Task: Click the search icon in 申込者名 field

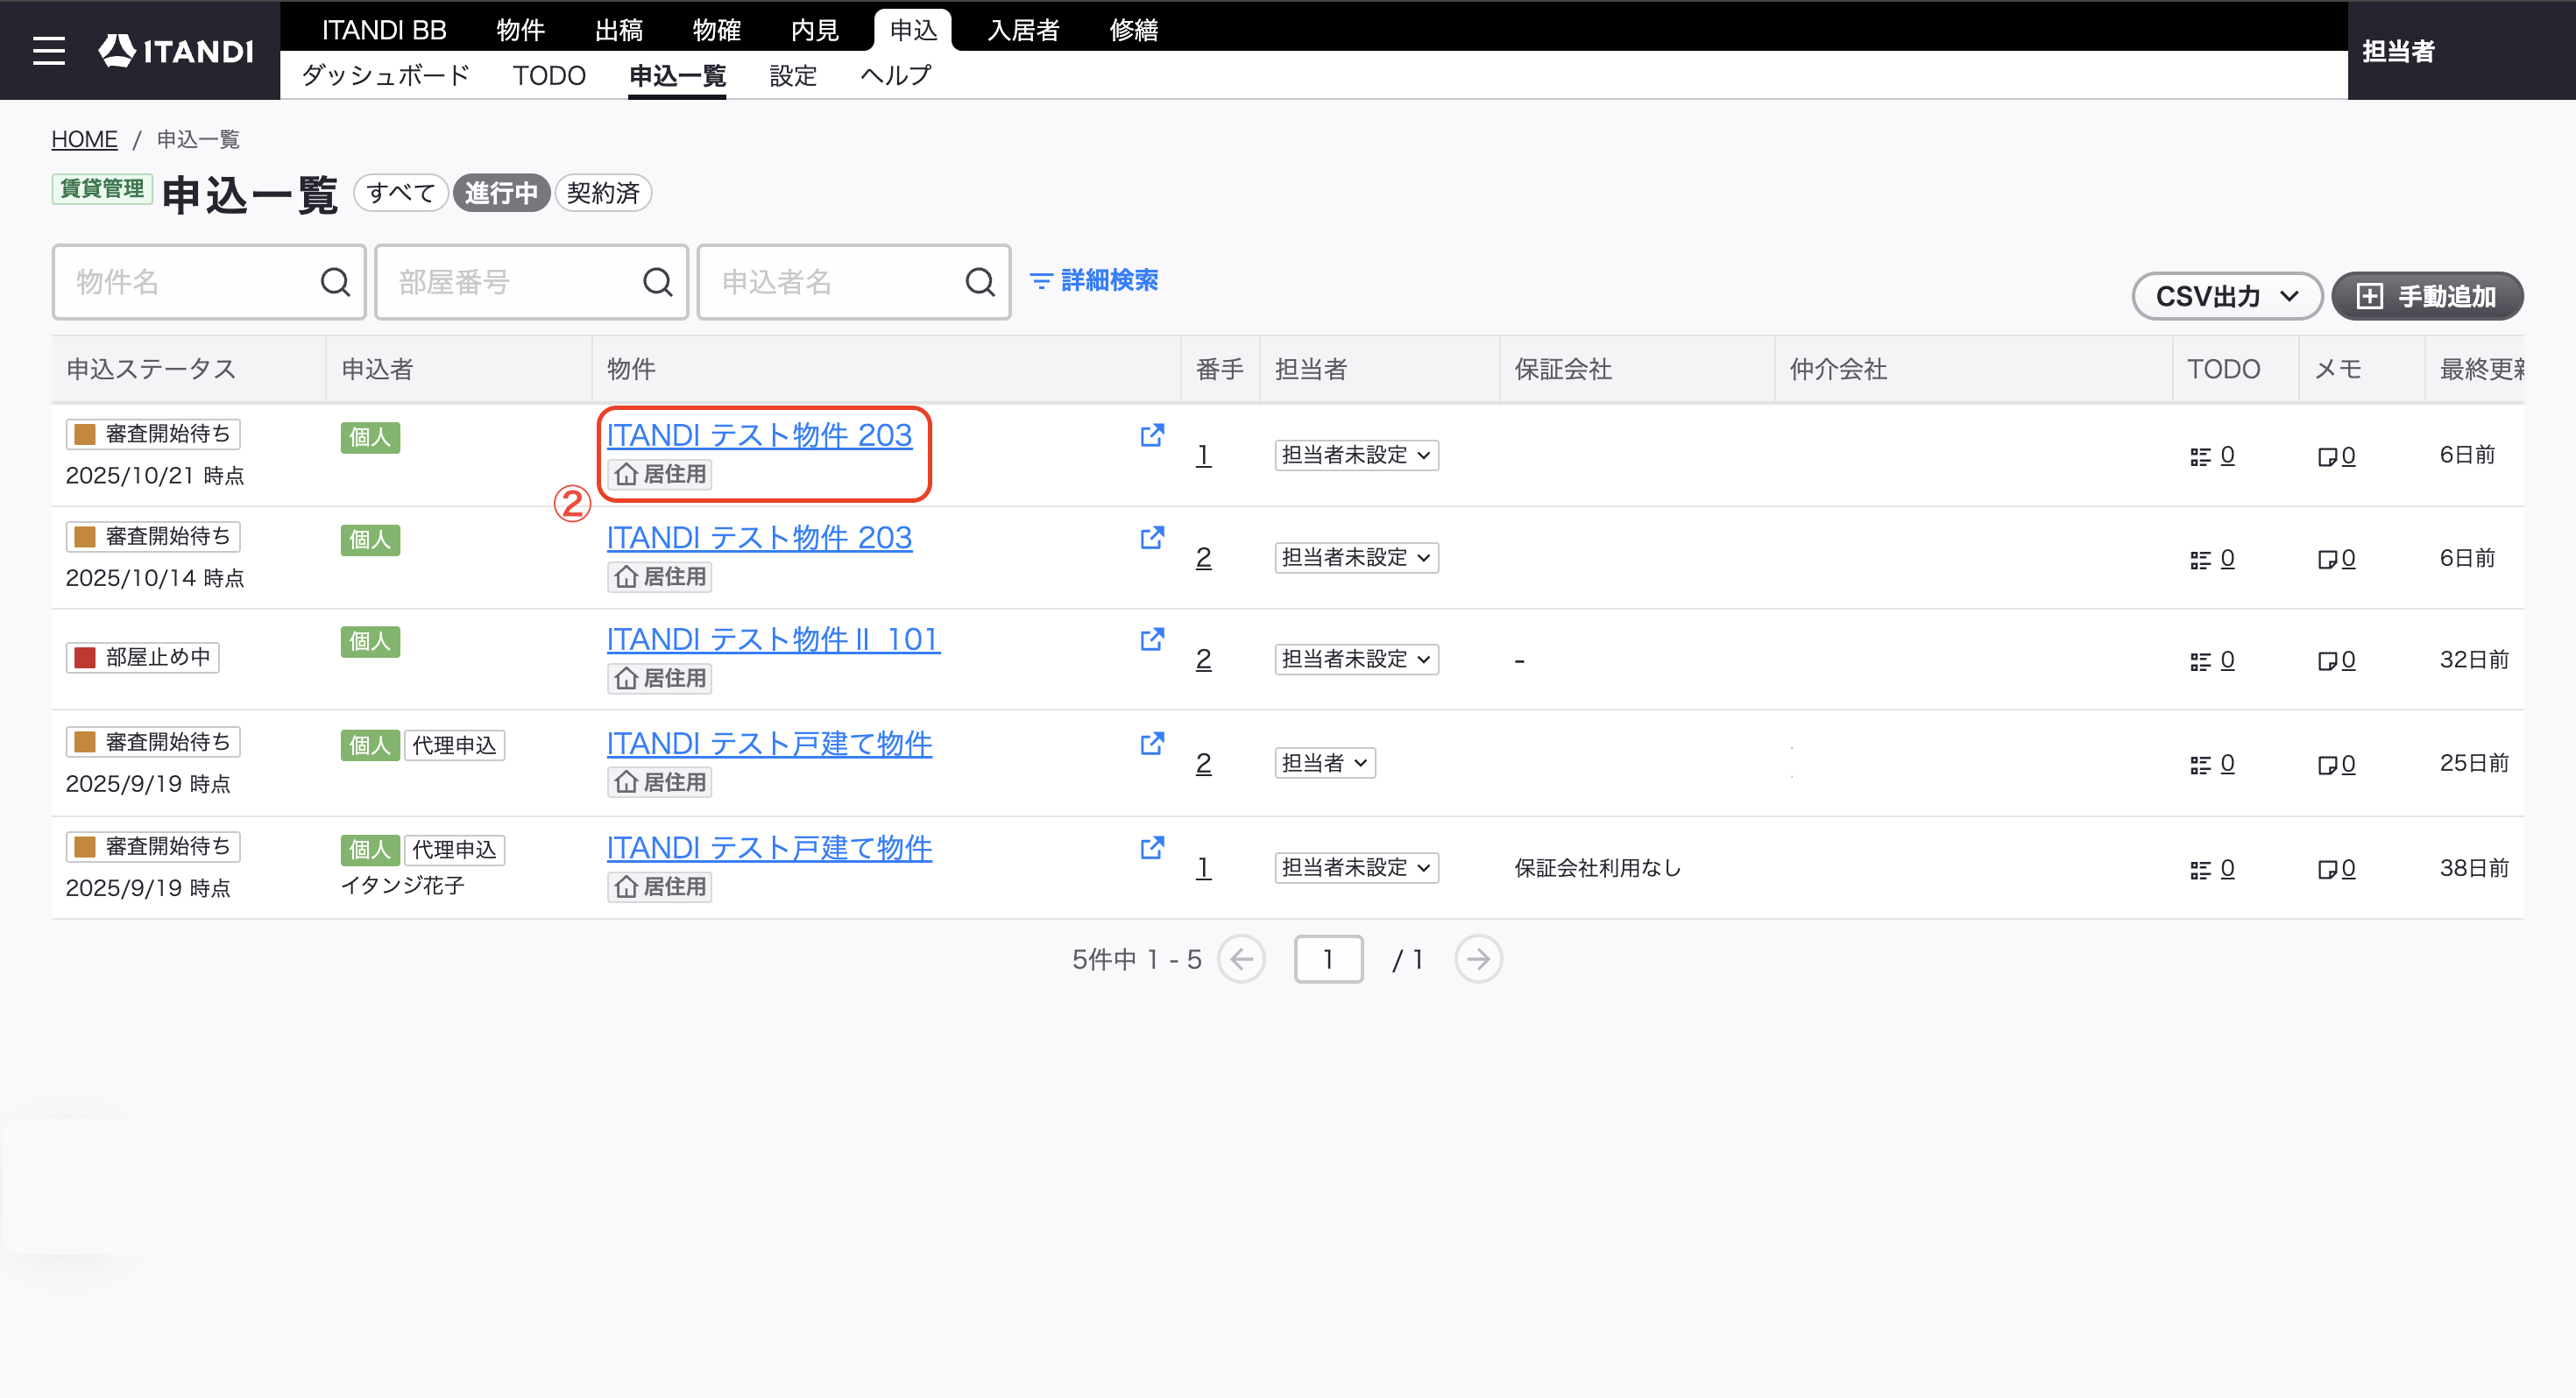Action: click(980, 282)
